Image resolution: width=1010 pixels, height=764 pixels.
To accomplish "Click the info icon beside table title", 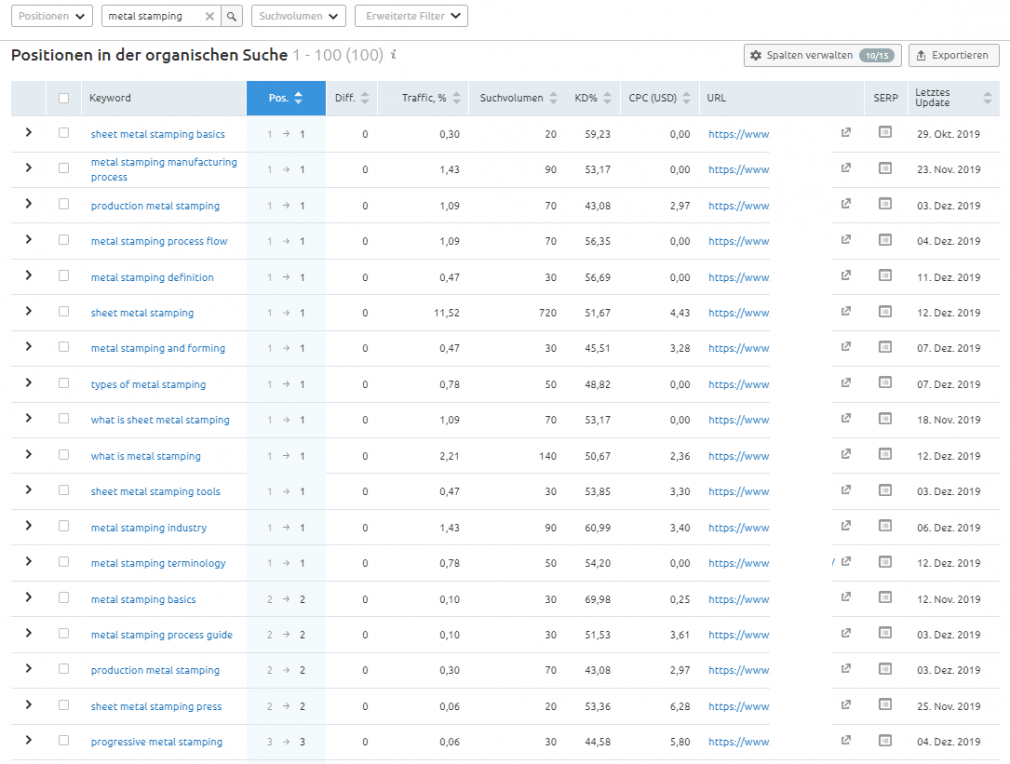I will pos(394,55).
